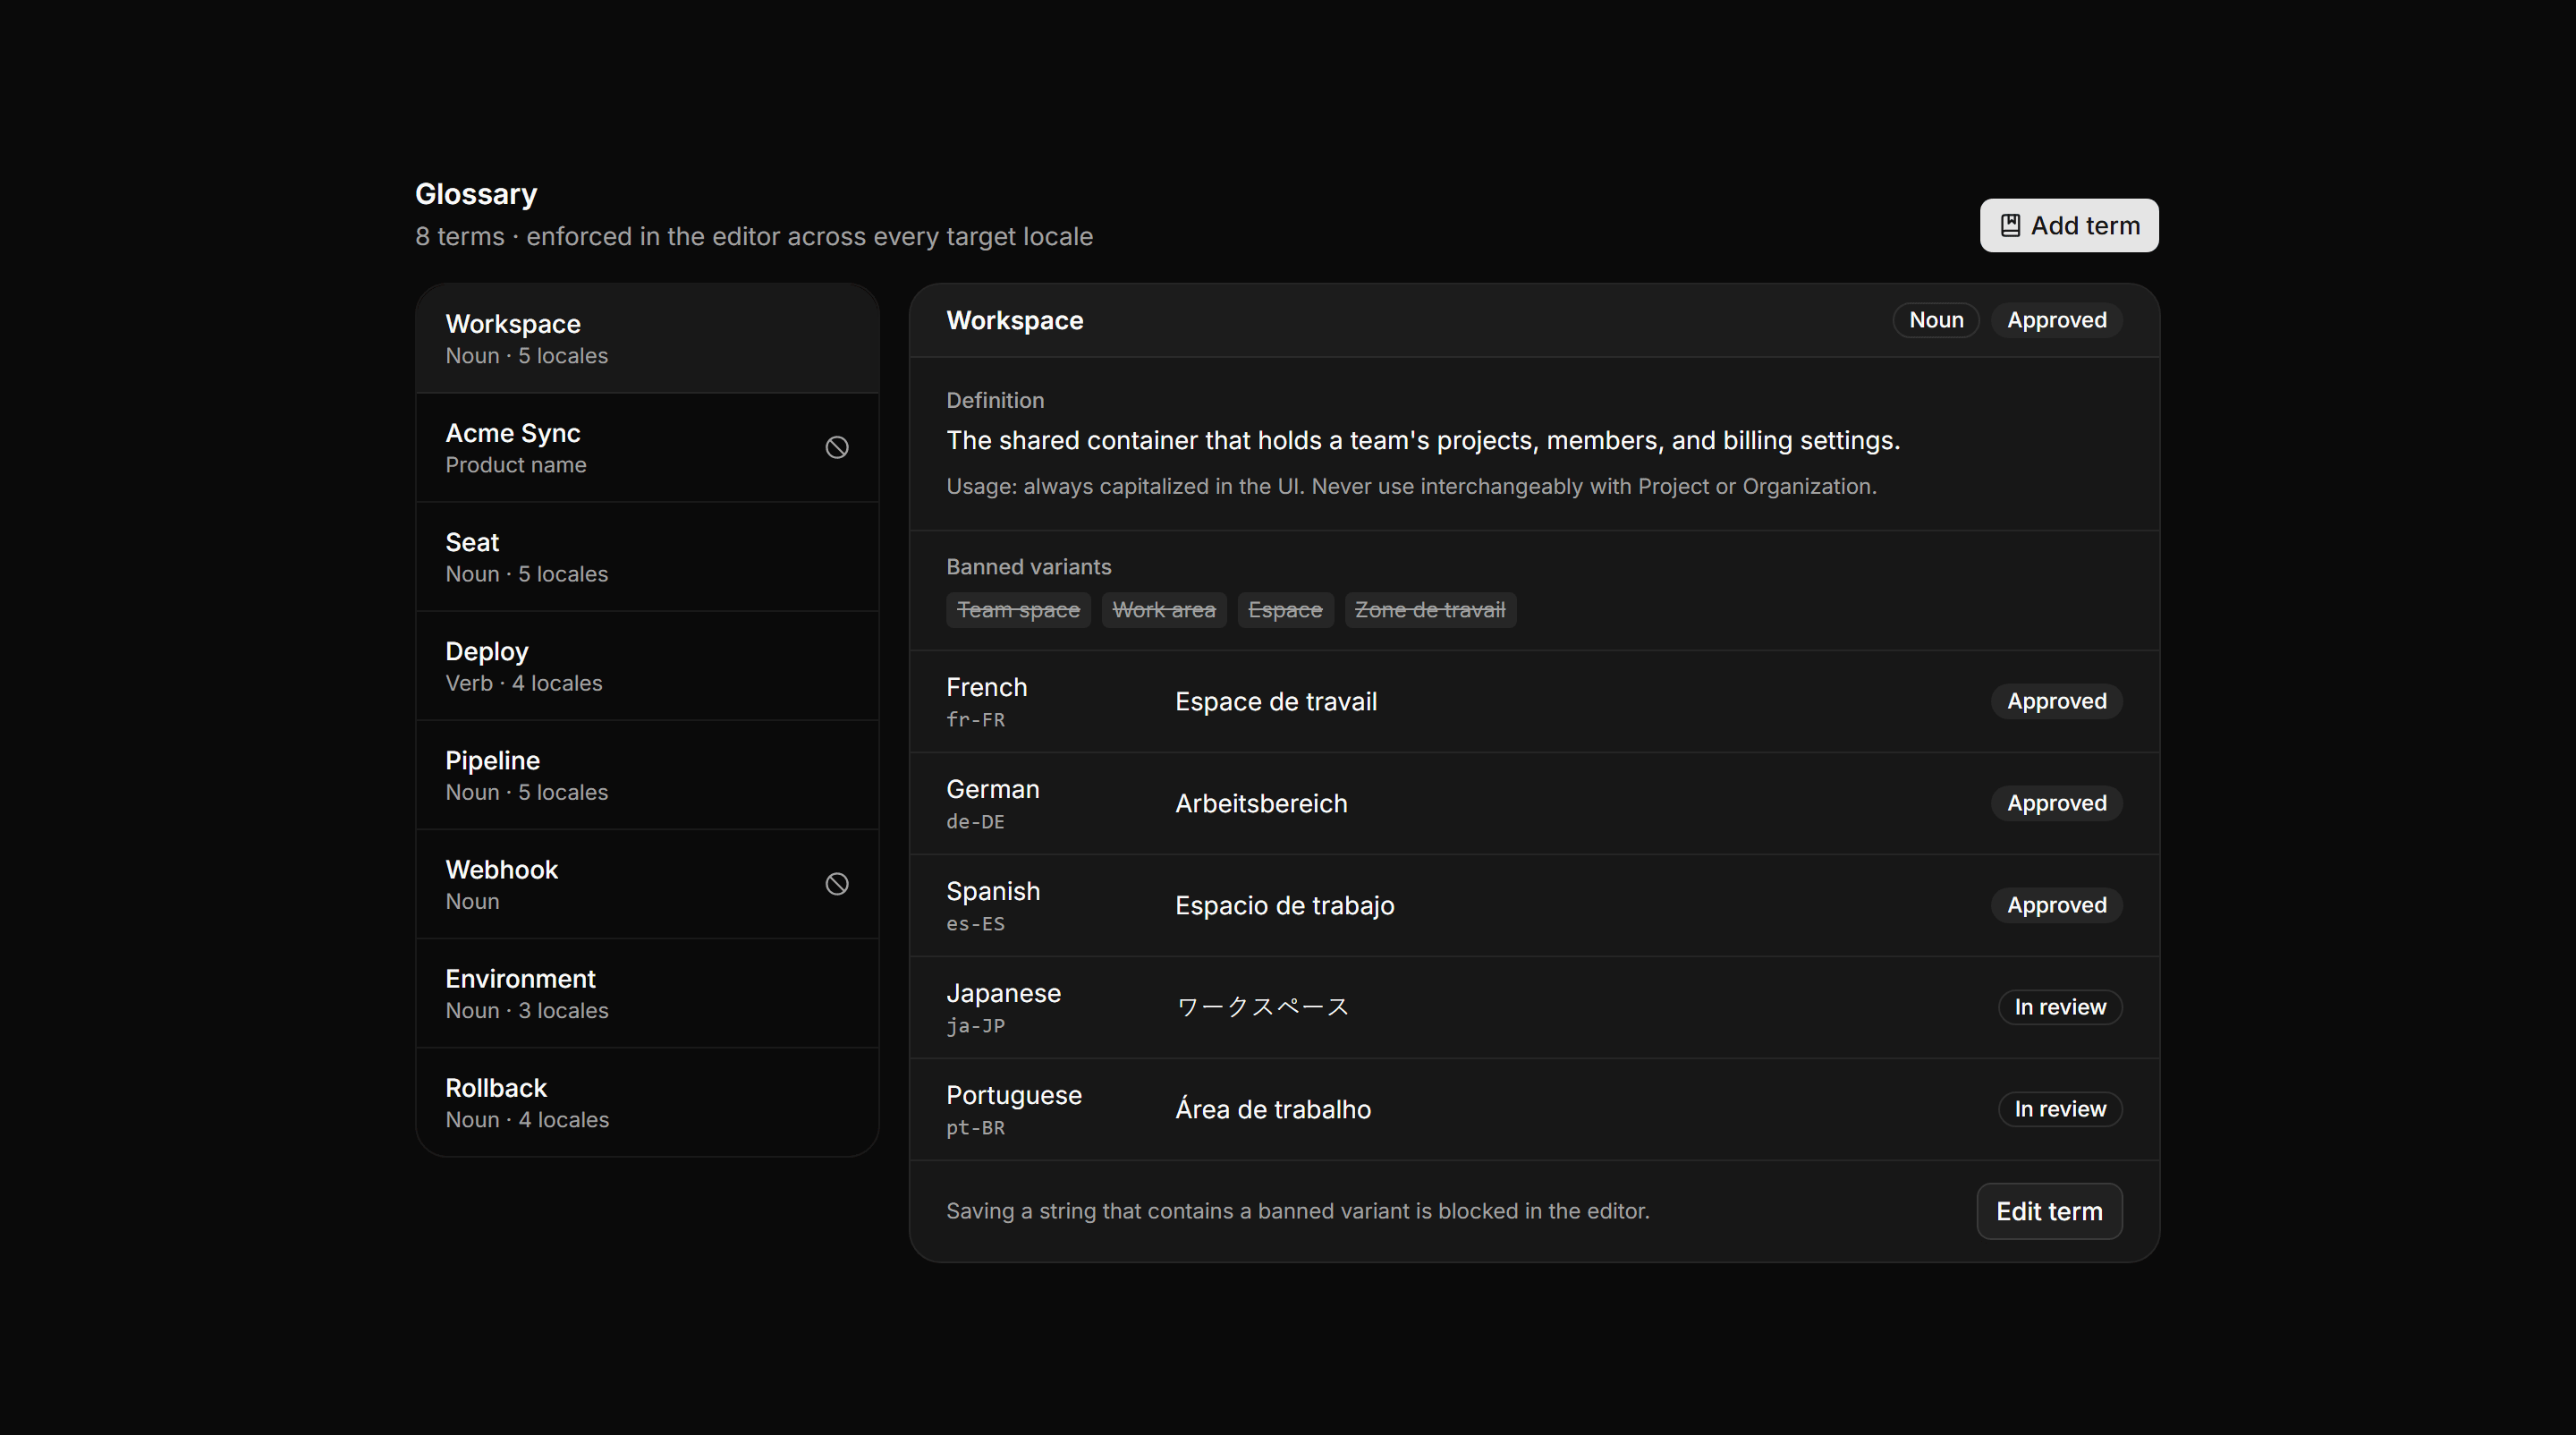The height and width of the screenshot is (1435, 2576).
Task: Select the Pipeline term
Action: point(647,775)
